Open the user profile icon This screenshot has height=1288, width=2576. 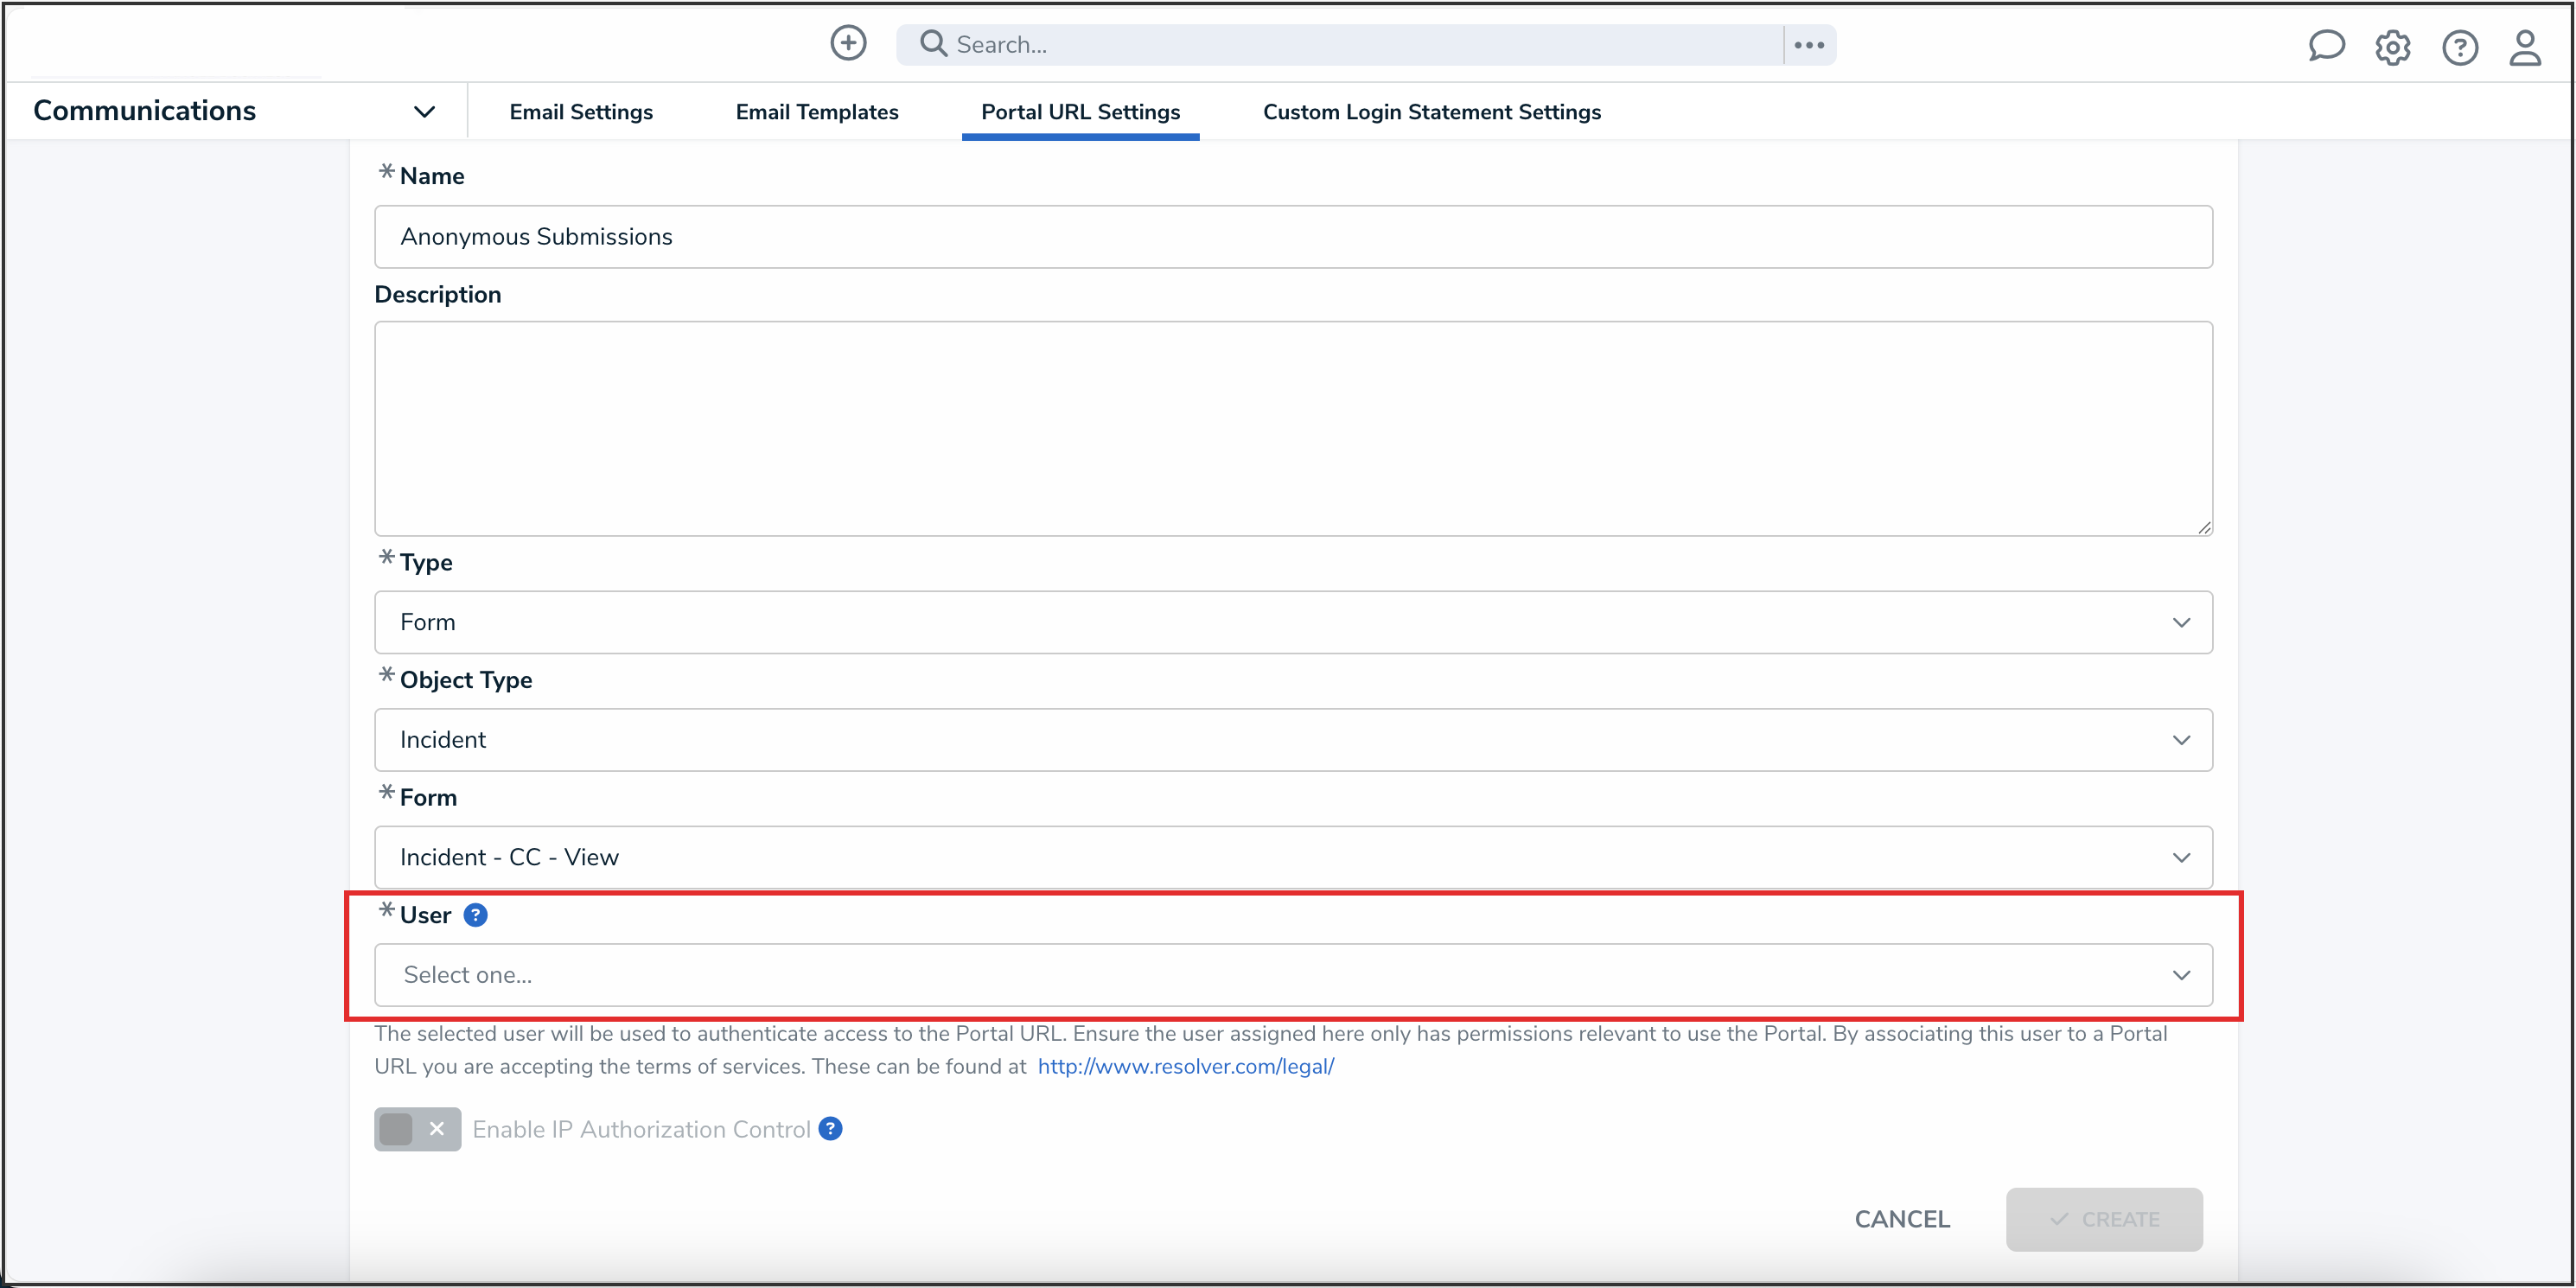tap(2525, 47)
